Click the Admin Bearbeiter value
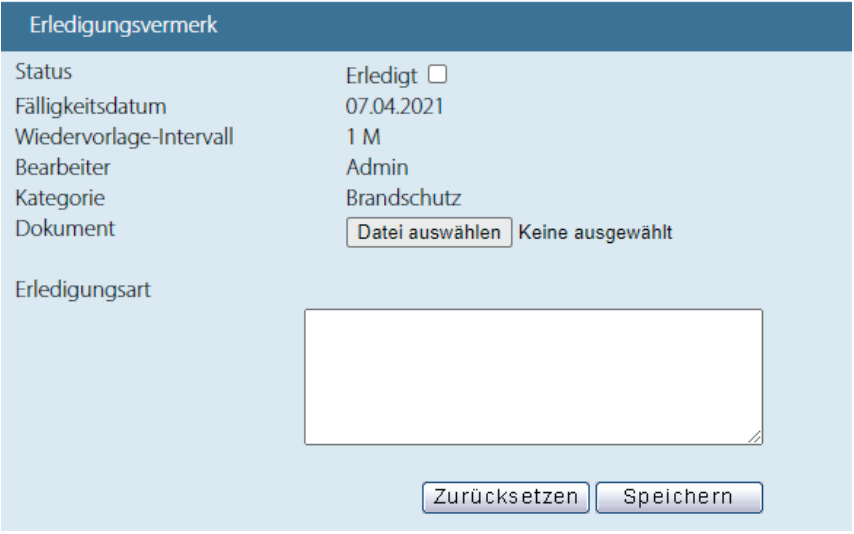The width and height of the screenshot is (854, 534). point(377,167)
